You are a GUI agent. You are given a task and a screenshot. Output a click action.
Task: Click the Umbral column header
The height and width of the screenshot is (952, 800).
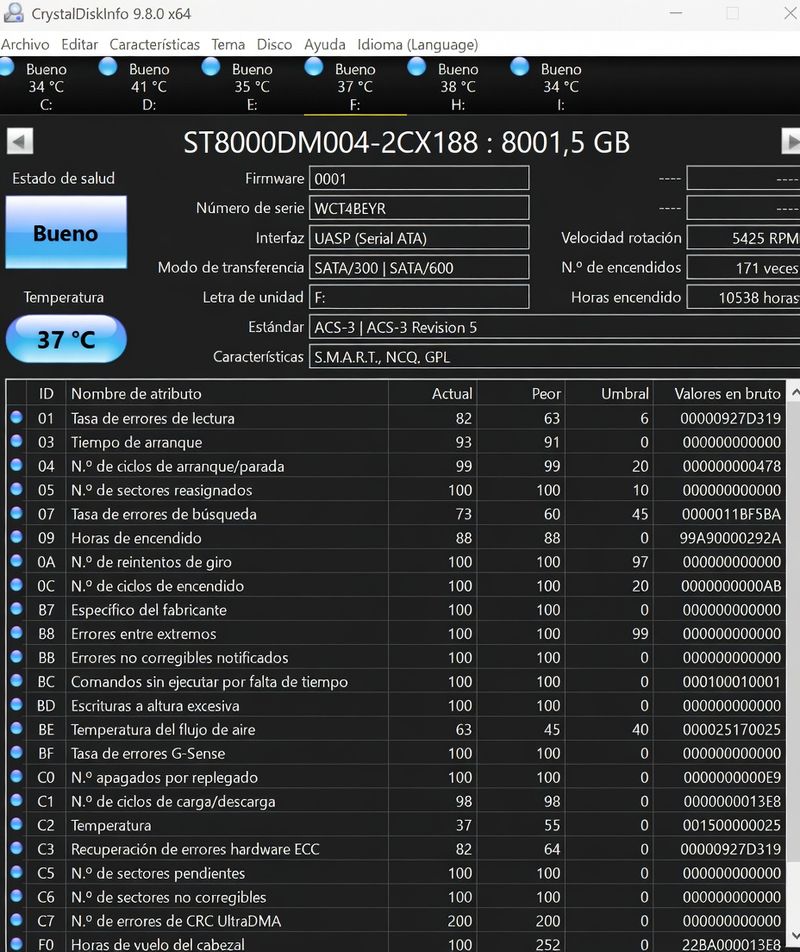609,393
